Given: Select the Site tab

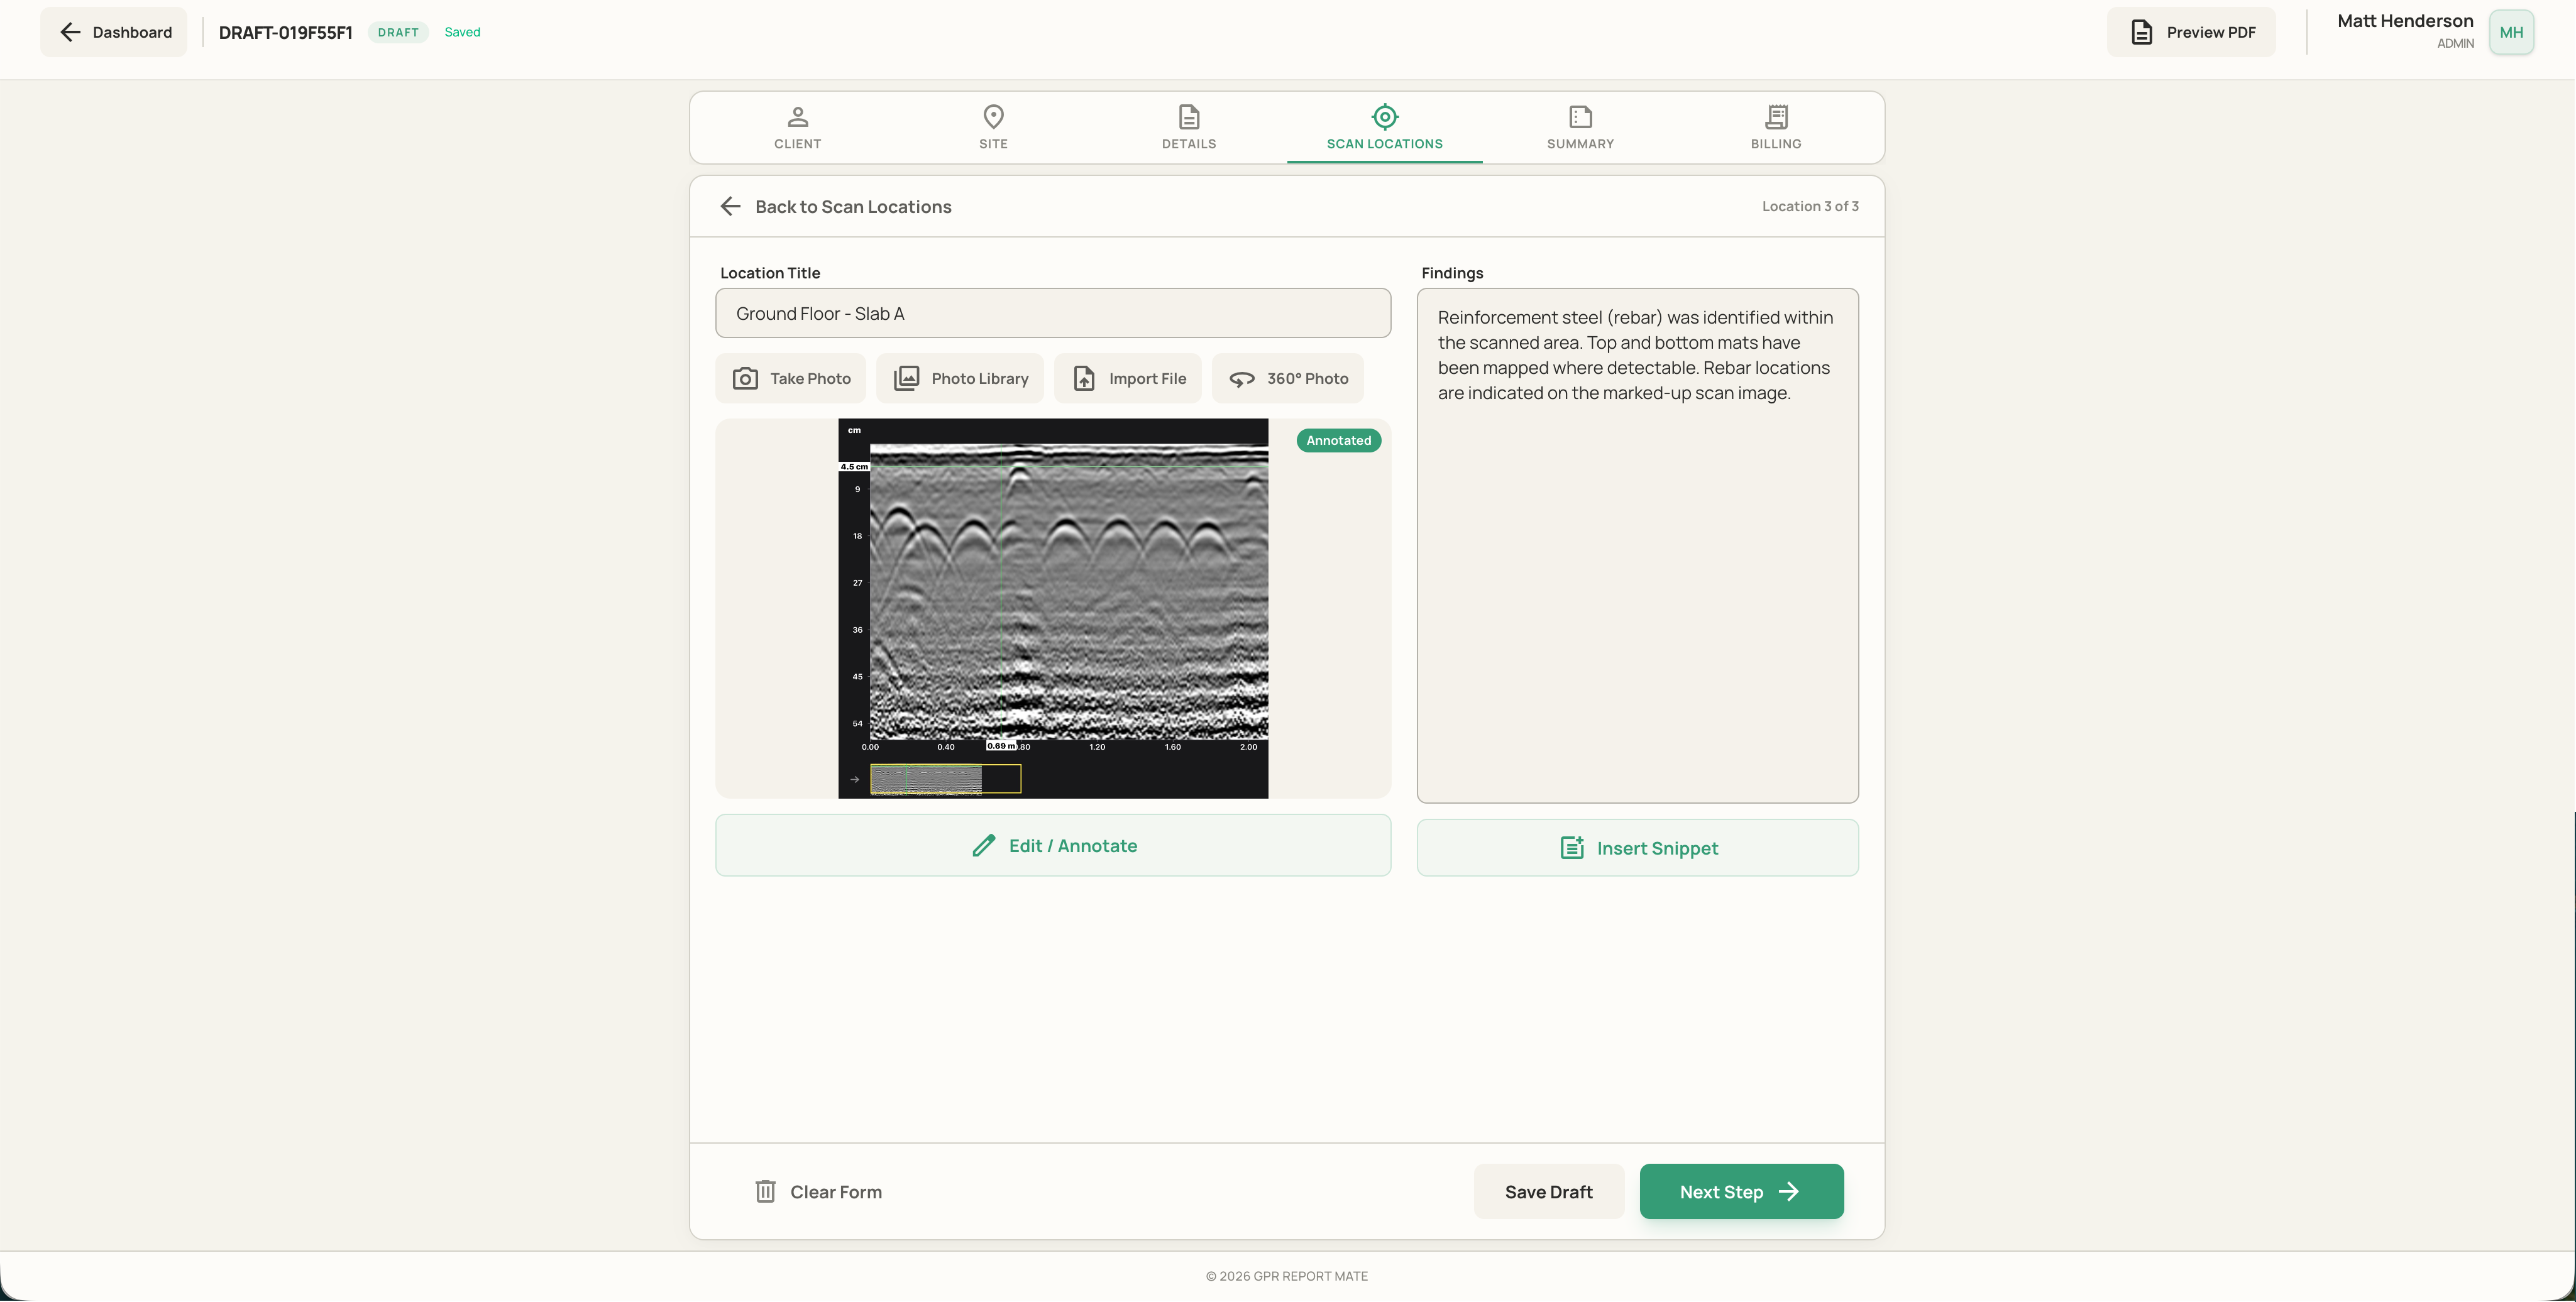Looking at the screenshot, I should (993, 128).
